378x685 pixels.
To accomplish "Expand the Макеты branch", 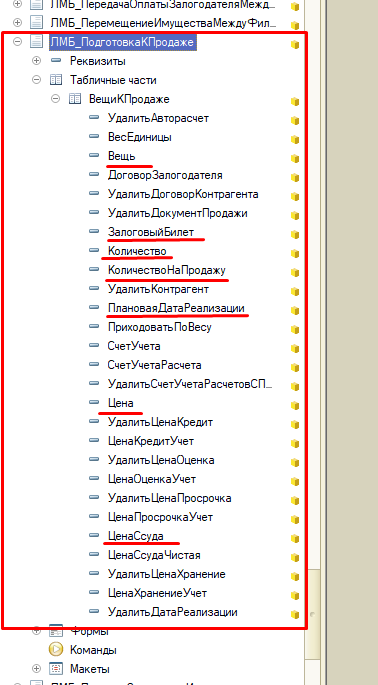I will [37, 668].
